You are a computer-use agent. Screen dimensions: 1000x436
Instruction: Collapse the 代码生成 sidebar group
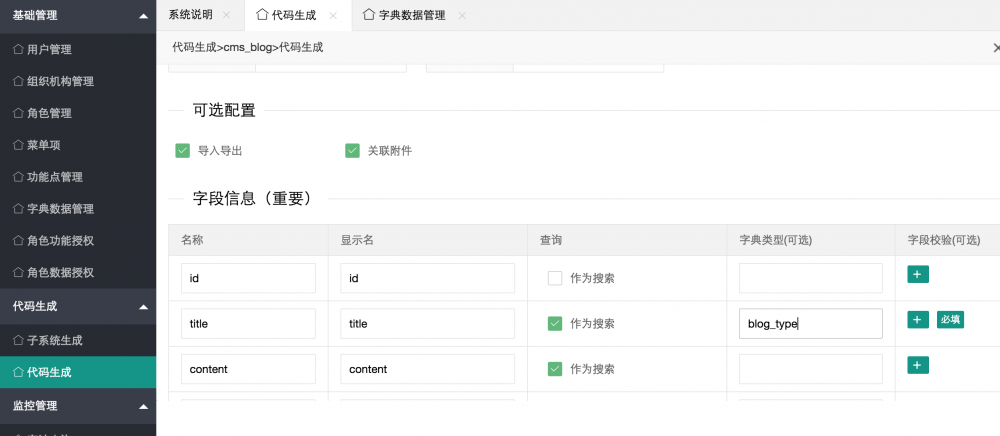coord(144,306)
